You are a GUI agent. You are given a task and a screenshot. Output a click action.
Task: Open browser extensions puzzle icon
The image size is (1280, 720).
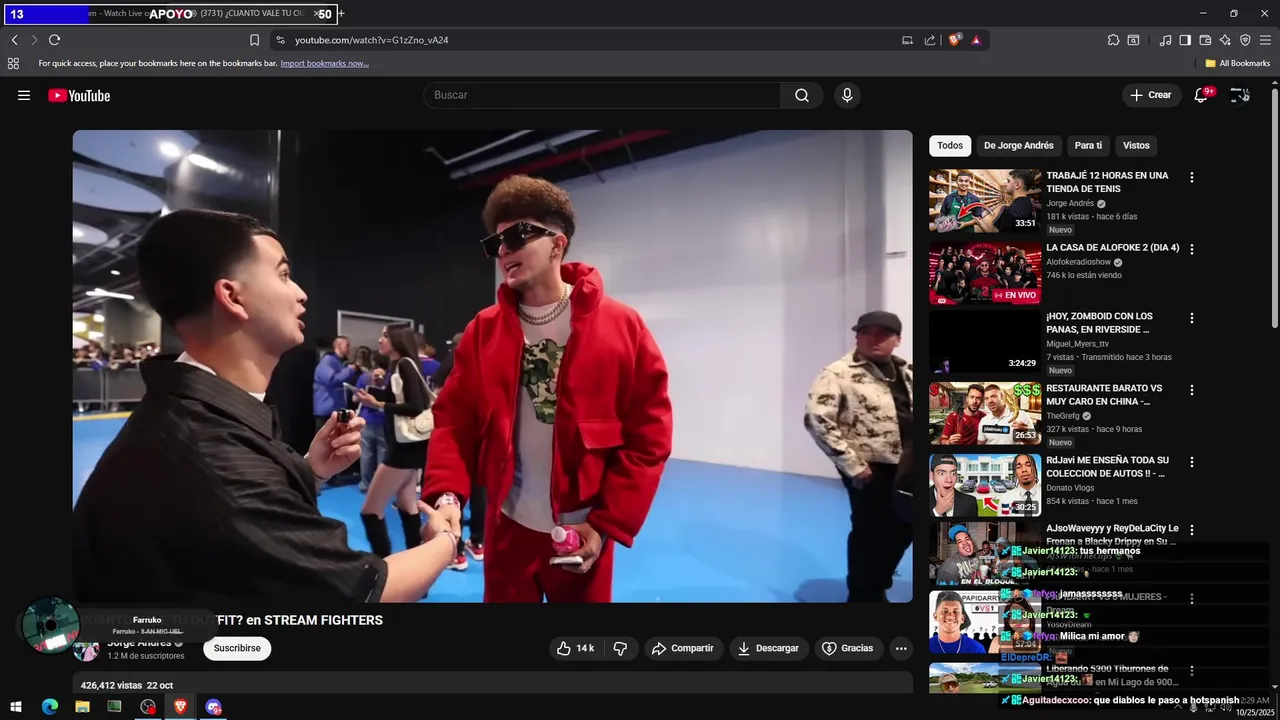[1113, 40]
